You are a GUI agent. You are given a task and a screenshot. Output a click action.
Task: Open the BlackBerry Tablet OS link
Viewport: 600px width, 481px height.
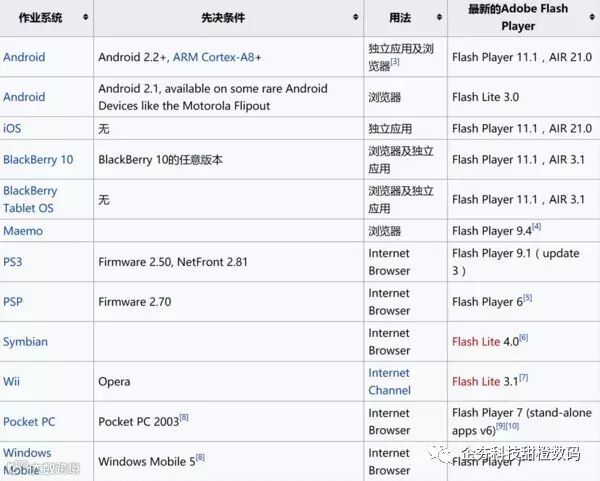pos(30,199)
